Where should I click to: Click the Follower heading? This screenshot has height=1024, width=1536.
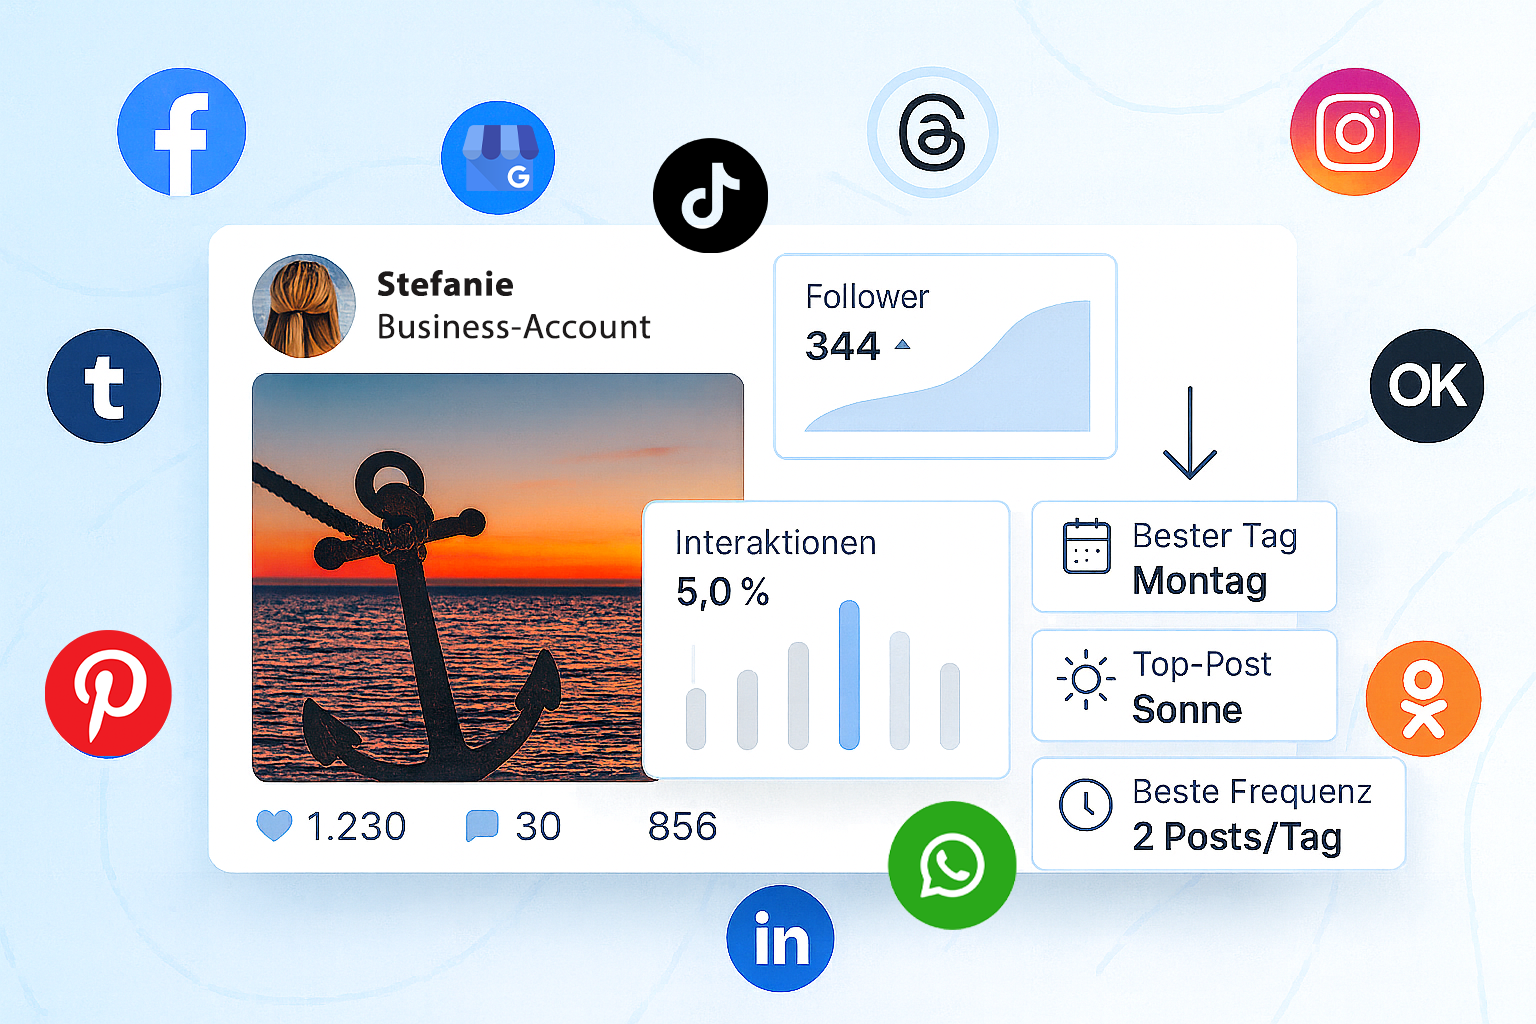coord(867,297)
